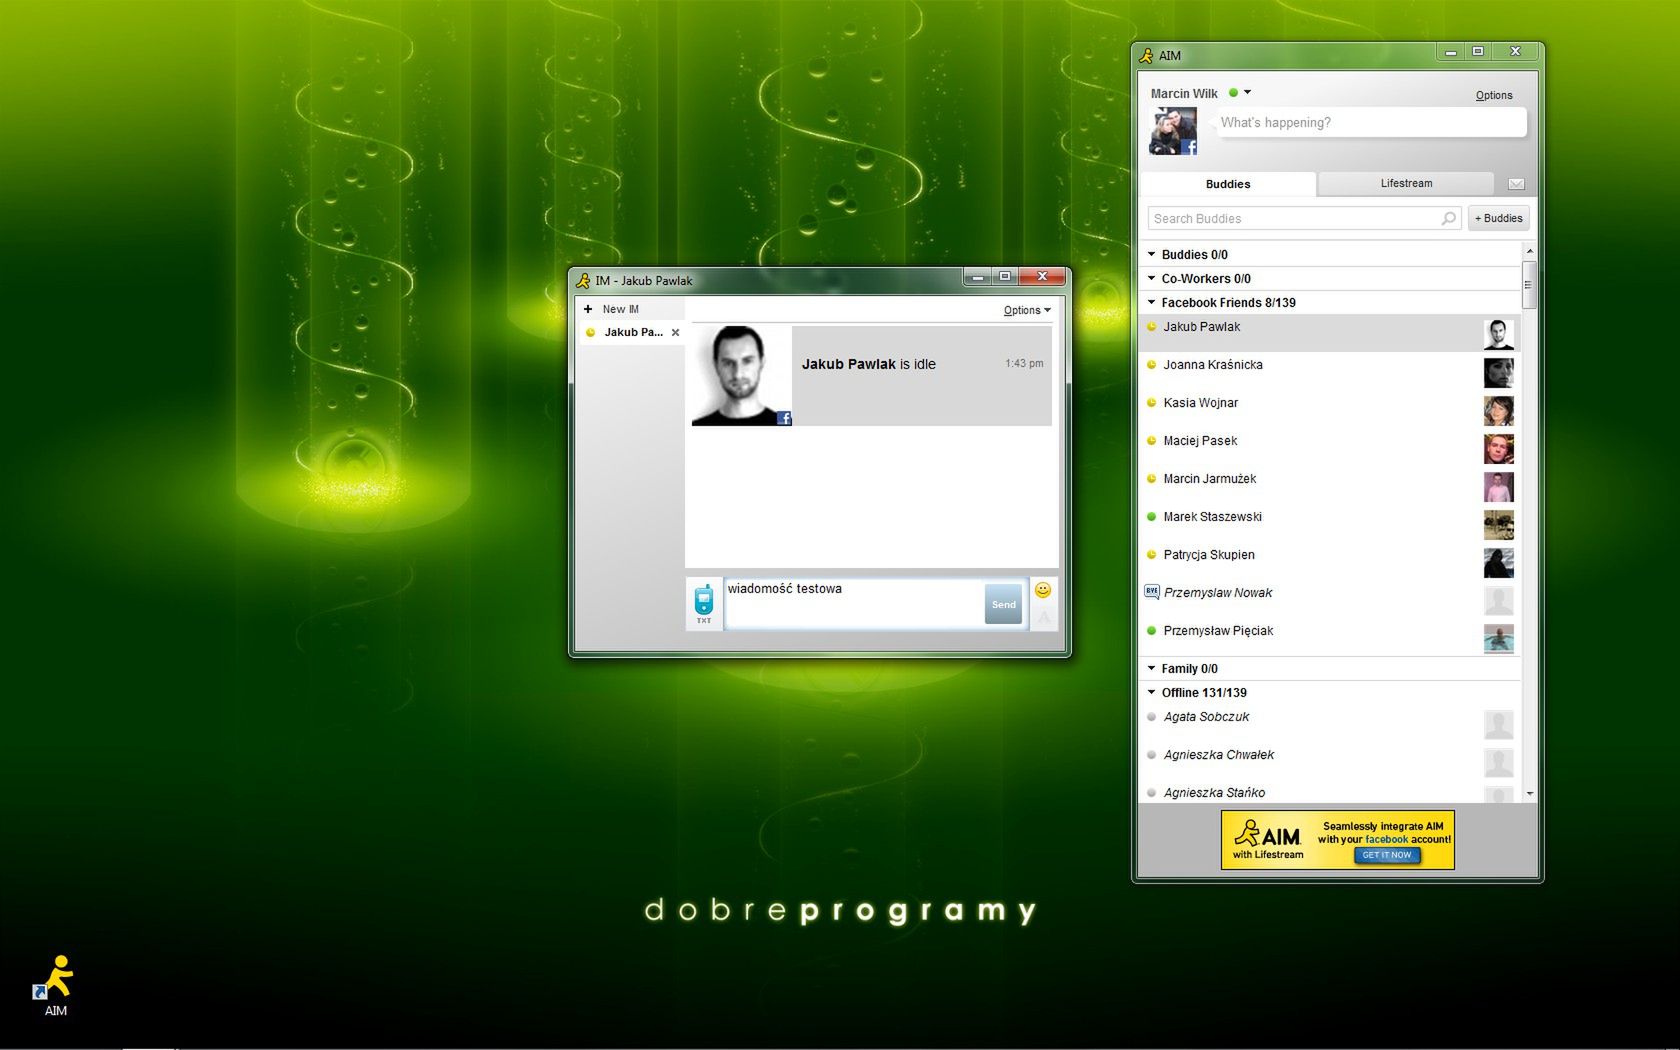Click the plus icon next to New IM

click(x=588, y=309)
